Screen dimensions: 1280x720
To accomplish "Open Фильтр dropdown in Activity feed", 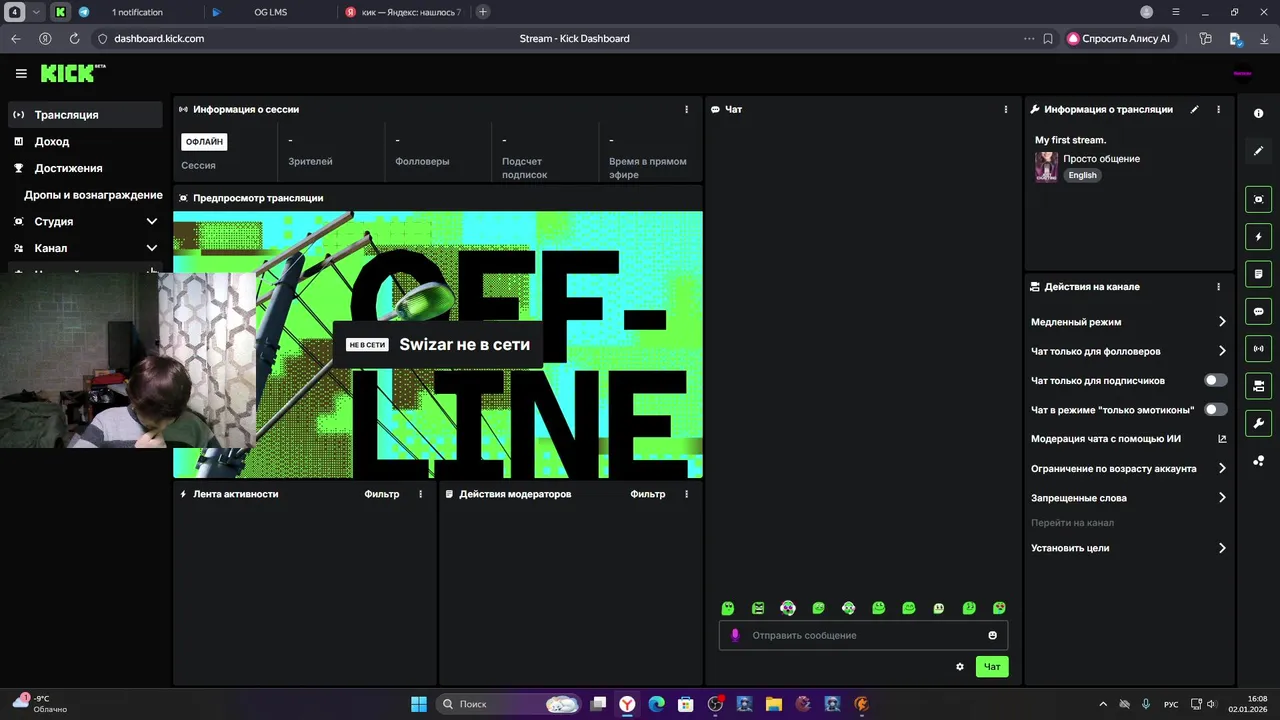I will [x=382, y=494].
